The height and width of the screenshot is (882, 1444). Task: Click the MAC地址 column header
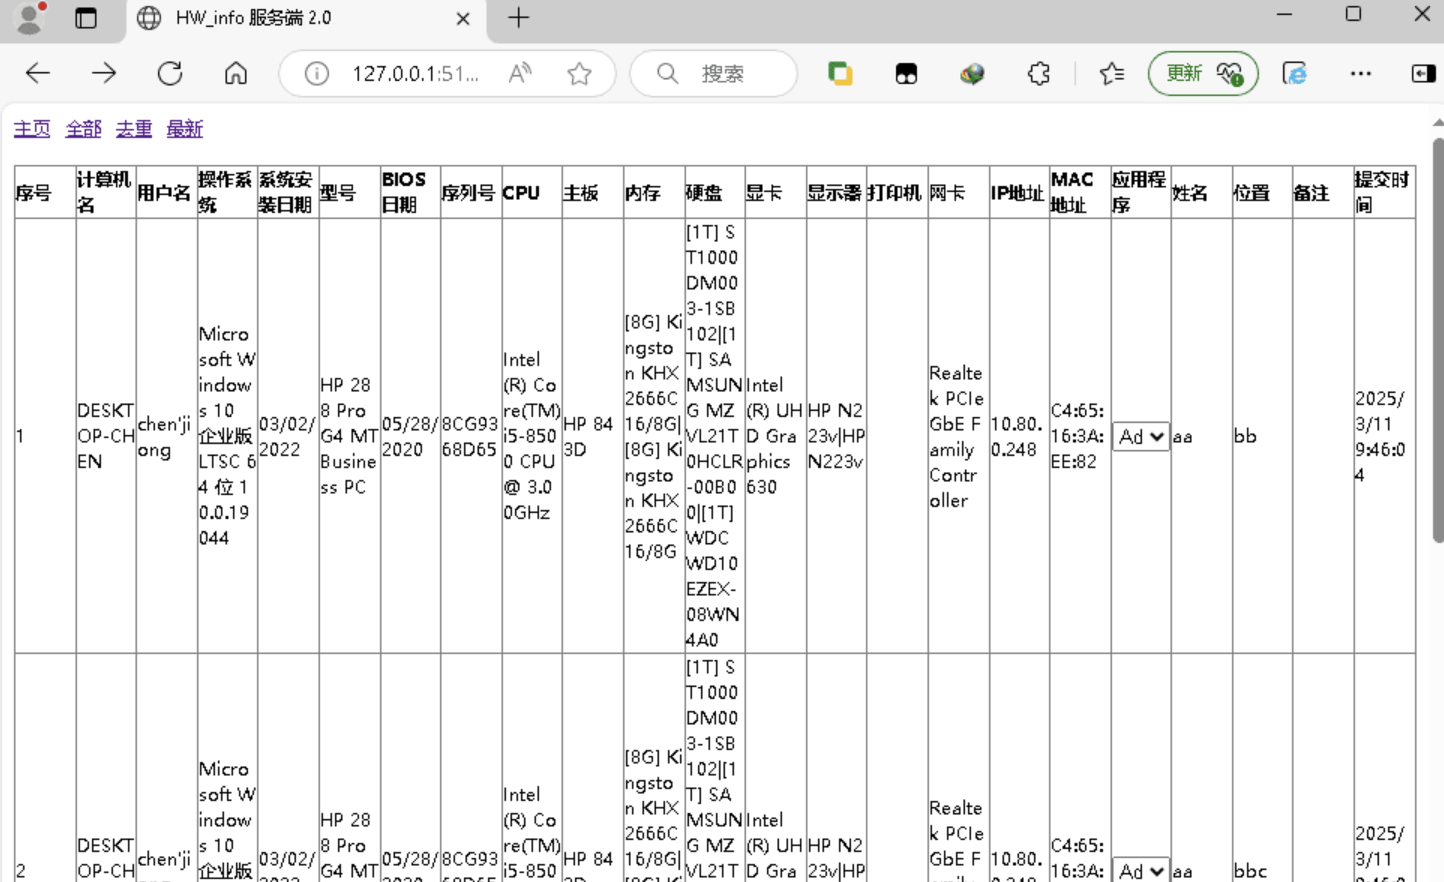1080,192
